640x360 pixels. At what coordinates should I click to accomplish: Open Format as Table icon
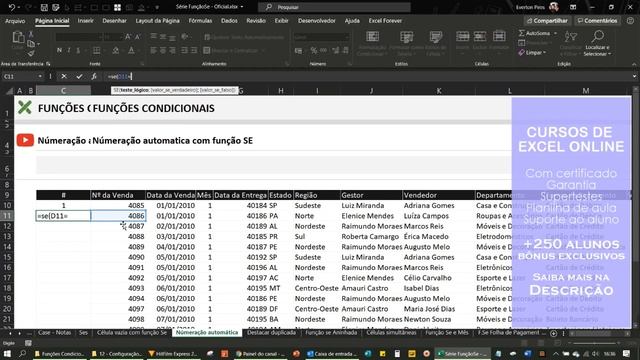pos(406,37)
